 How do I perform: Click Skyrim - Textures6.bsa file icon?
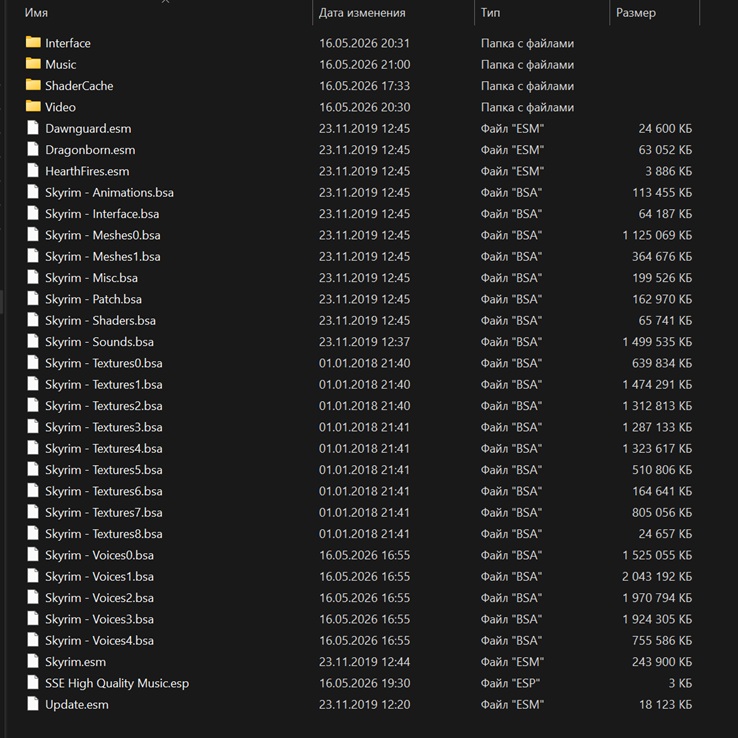[x=33, y=490]
